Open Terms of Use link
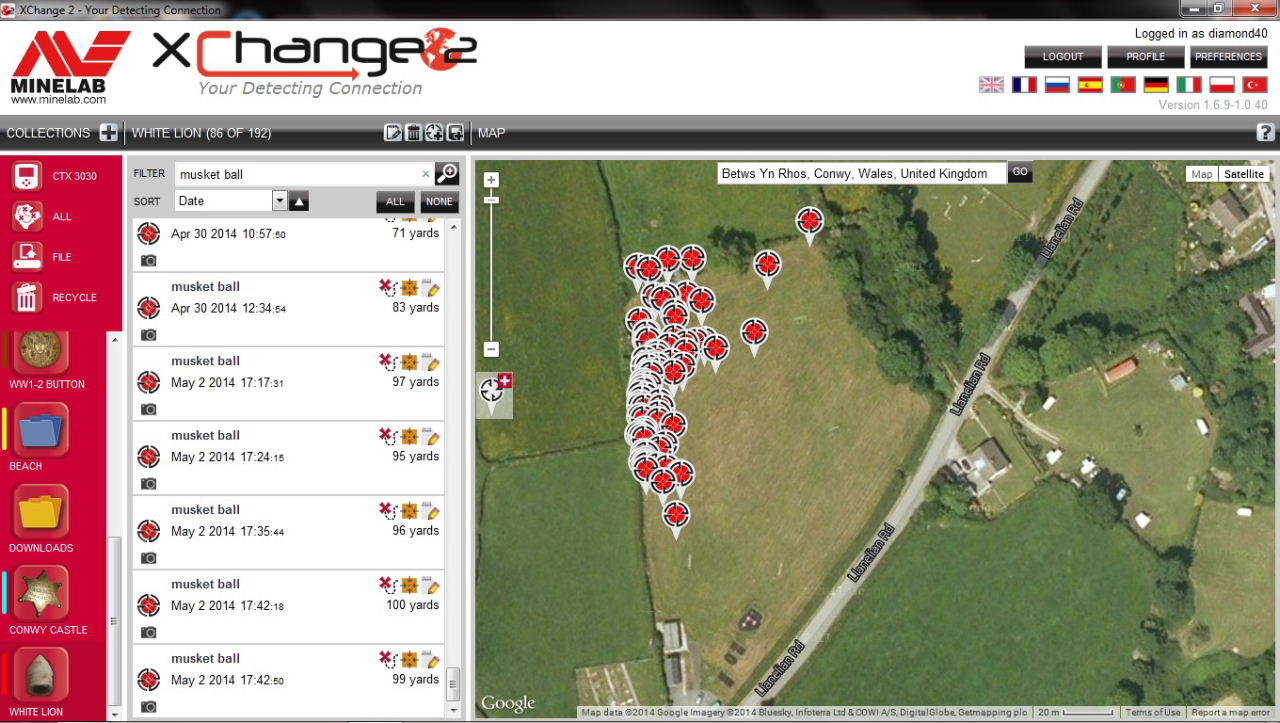1280x723 pixels. click(1153, 713)
